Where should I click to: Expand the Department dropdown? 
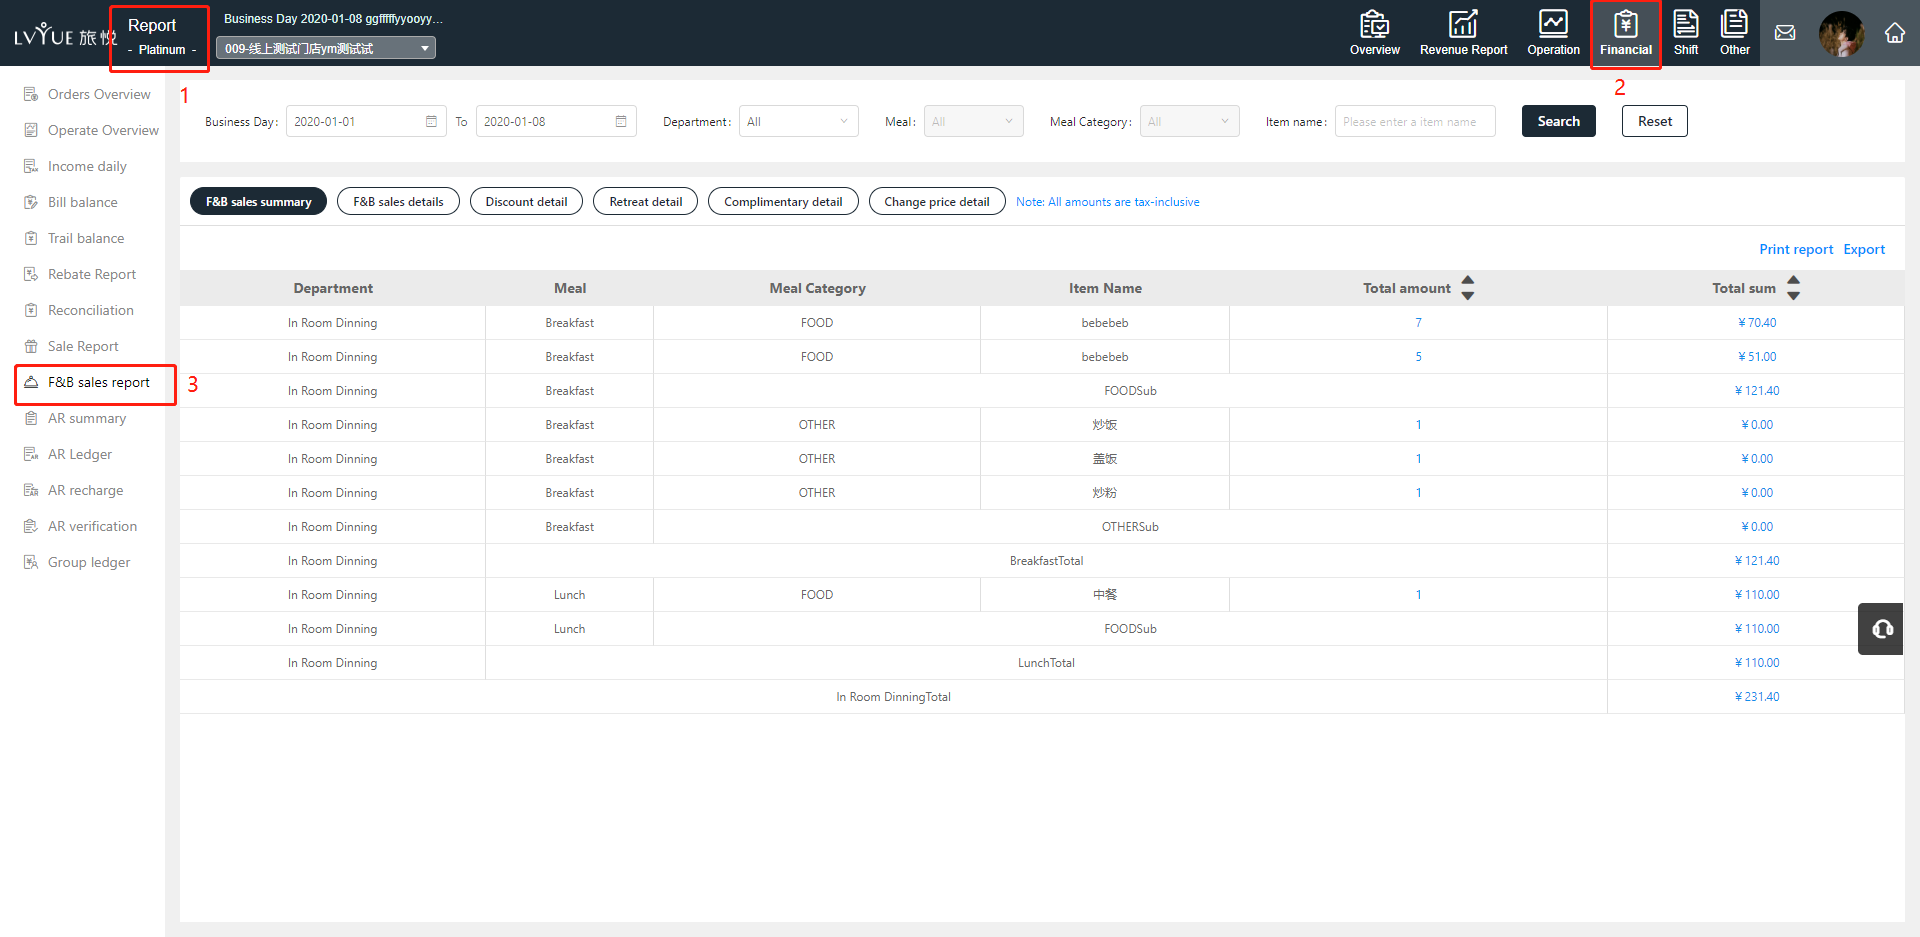click(798, 121)
